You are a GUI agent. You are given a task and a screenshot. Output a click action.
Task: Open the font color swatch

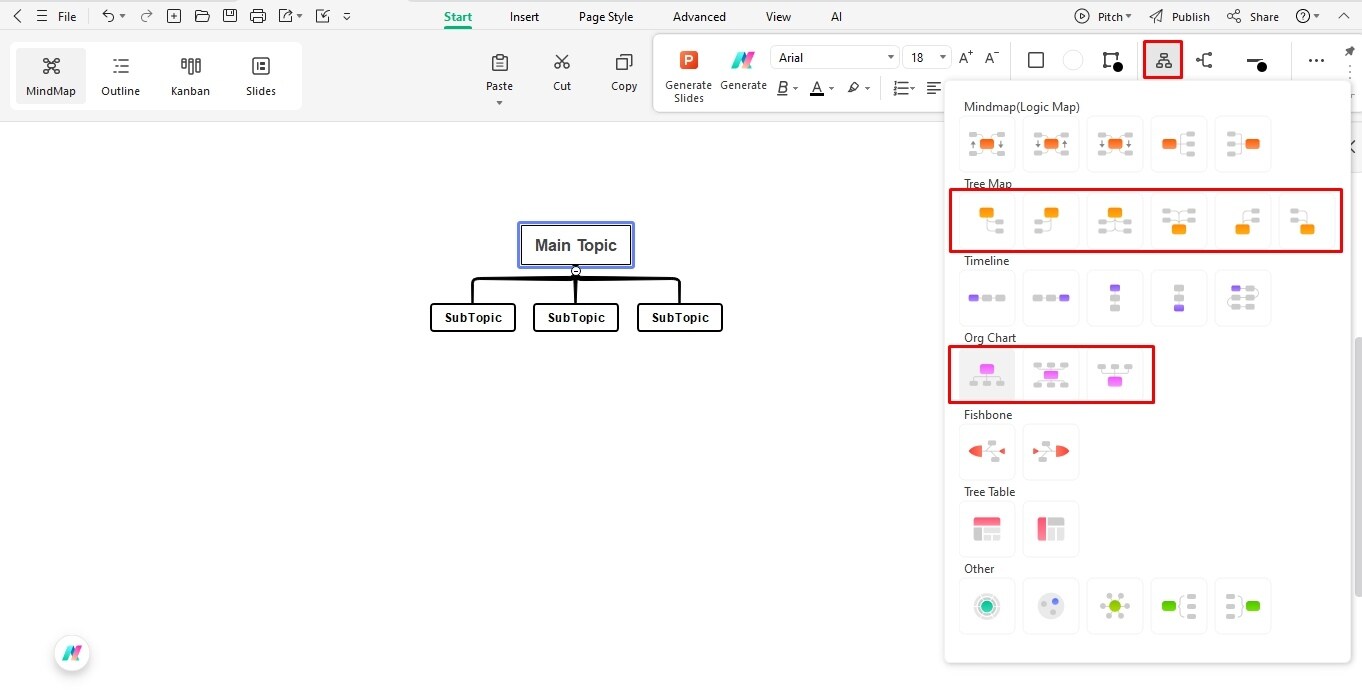coord(817,88)
